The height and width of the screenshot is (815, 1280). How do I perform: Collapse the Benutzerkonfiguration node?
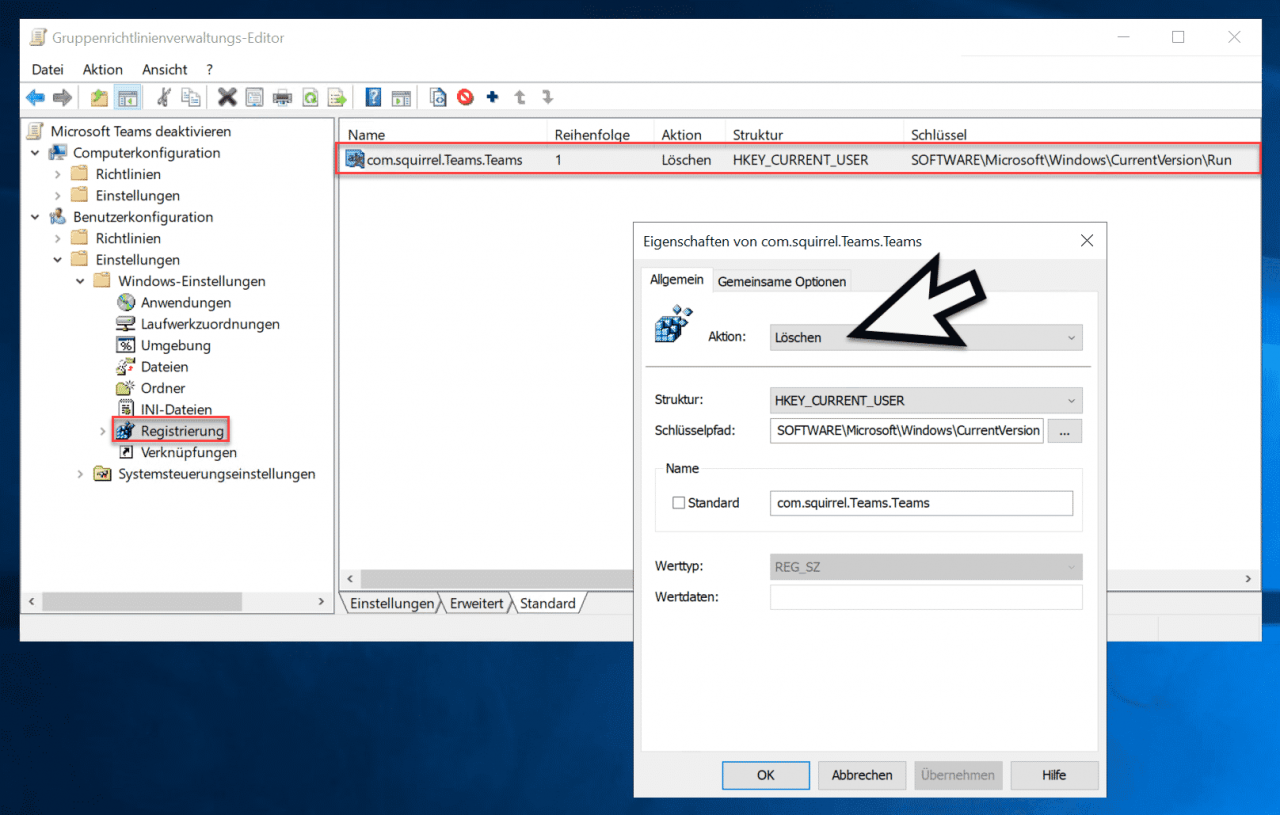coord(35,217)
